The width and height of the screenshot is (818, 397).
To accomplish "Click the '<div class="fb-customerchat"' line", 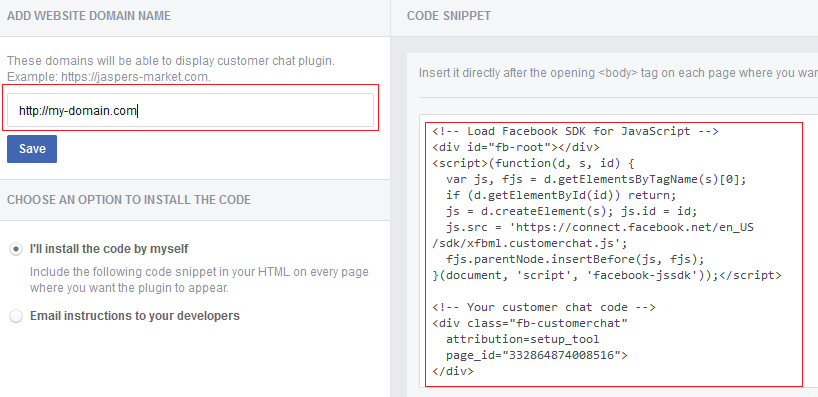I will point(530,323).
